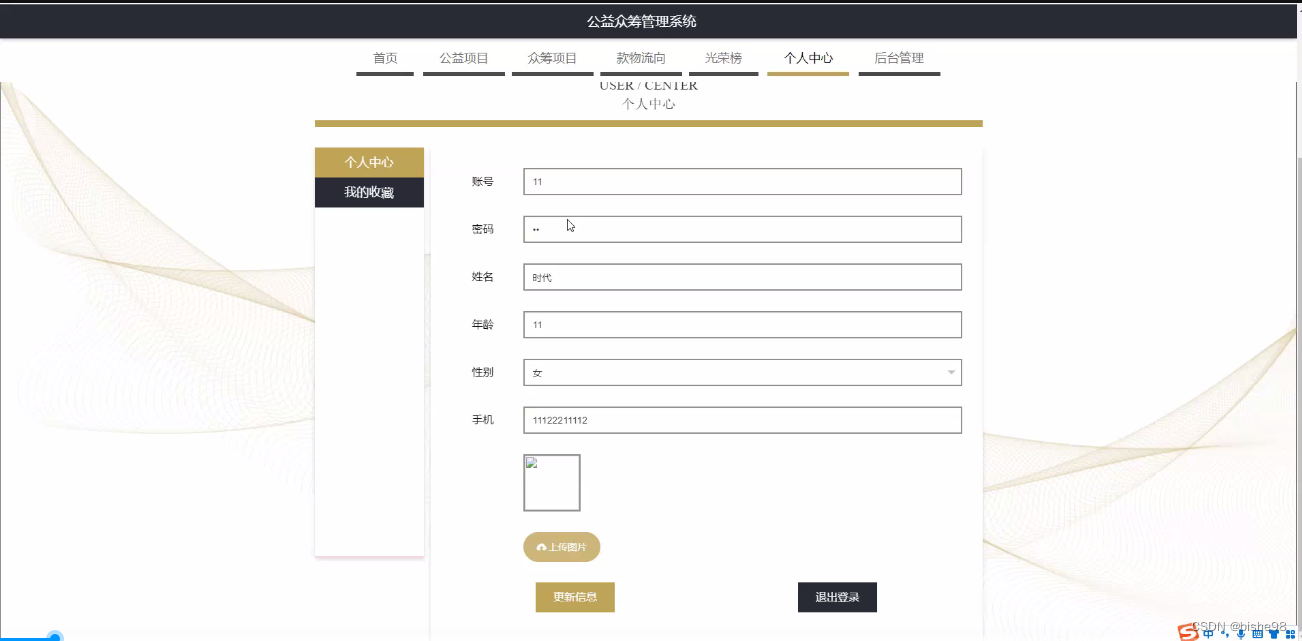Click the Sogou microphone voice input icon
Viewport: 1302px width, 641px height.
pos(1241,632)
